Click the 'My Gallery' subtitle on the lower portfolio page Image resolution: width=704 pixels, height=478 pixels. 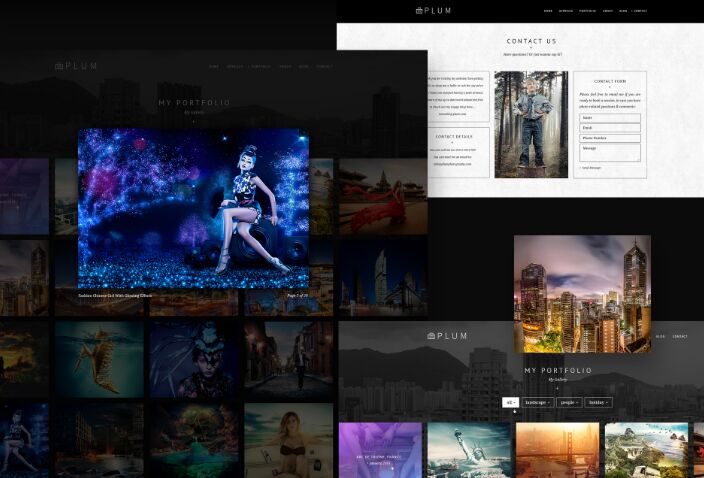coord(558,380)
